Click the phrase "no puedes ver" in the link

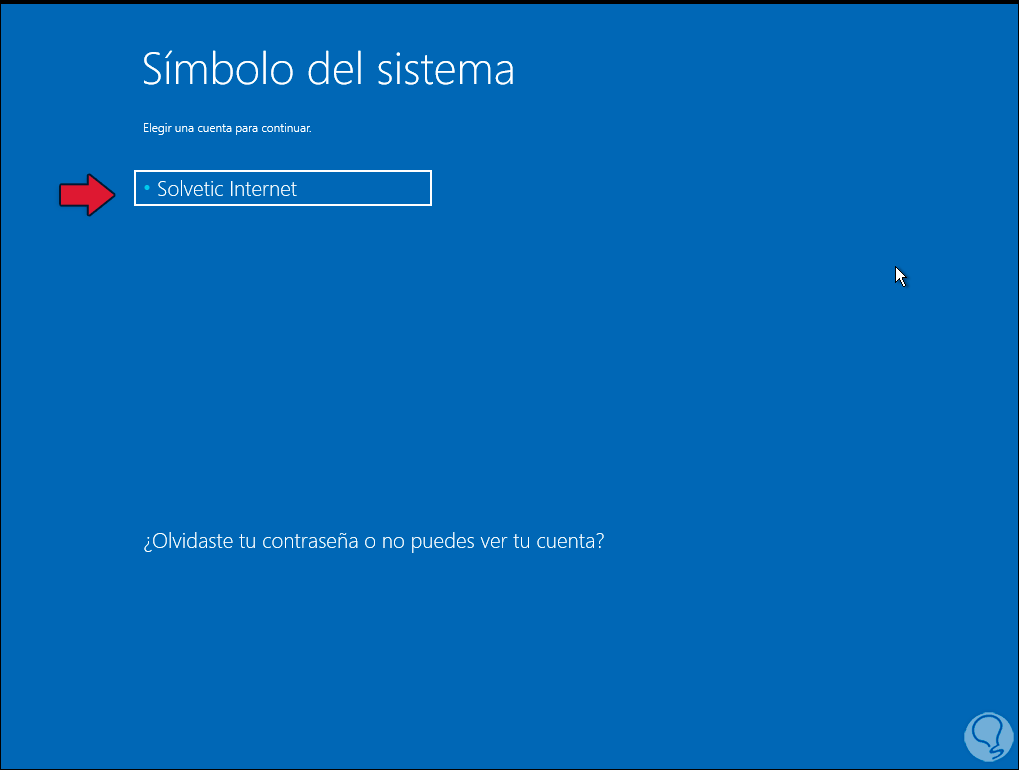[x=438, y=542]
